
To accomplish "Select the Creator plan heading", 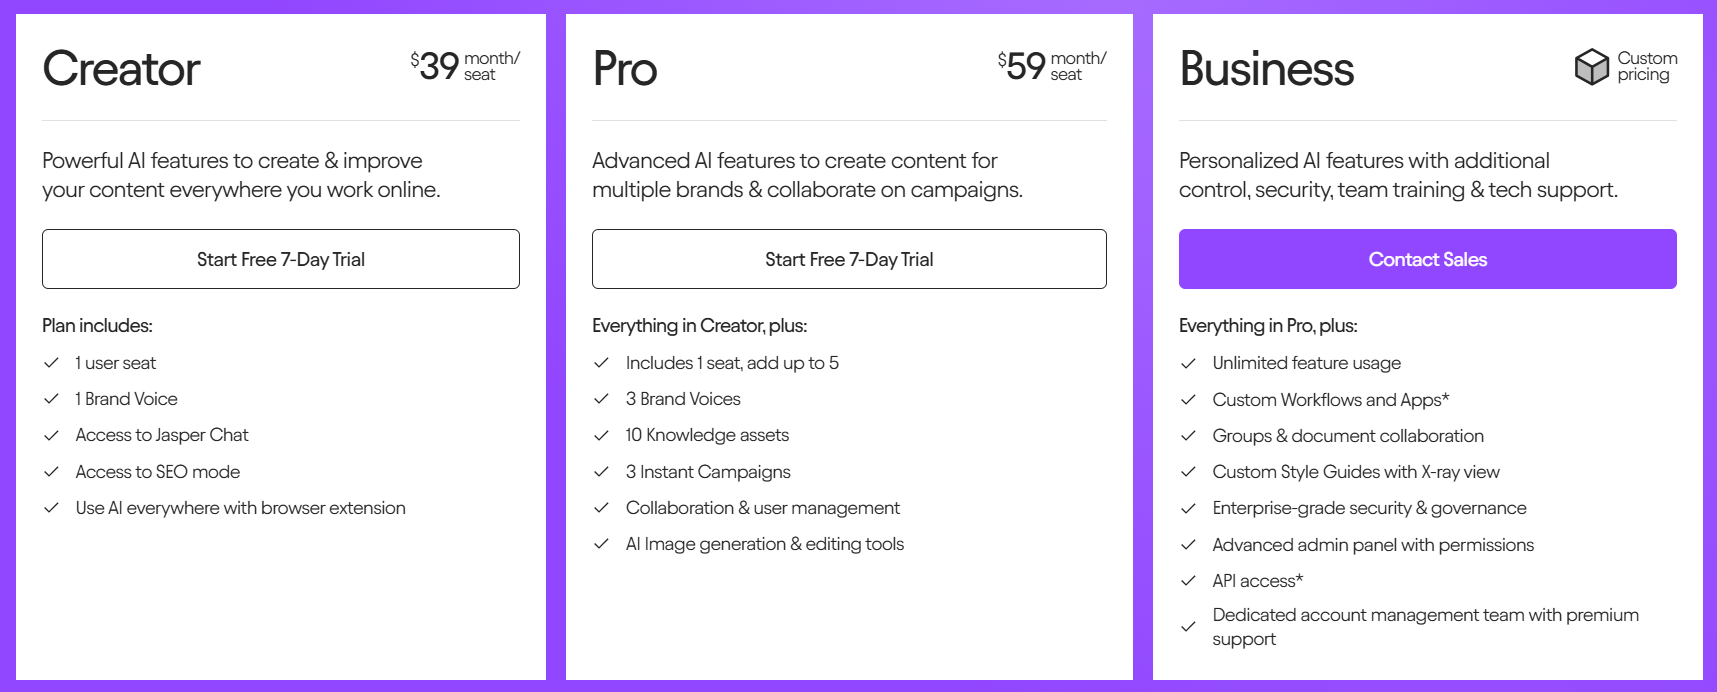I will [120, 68].
